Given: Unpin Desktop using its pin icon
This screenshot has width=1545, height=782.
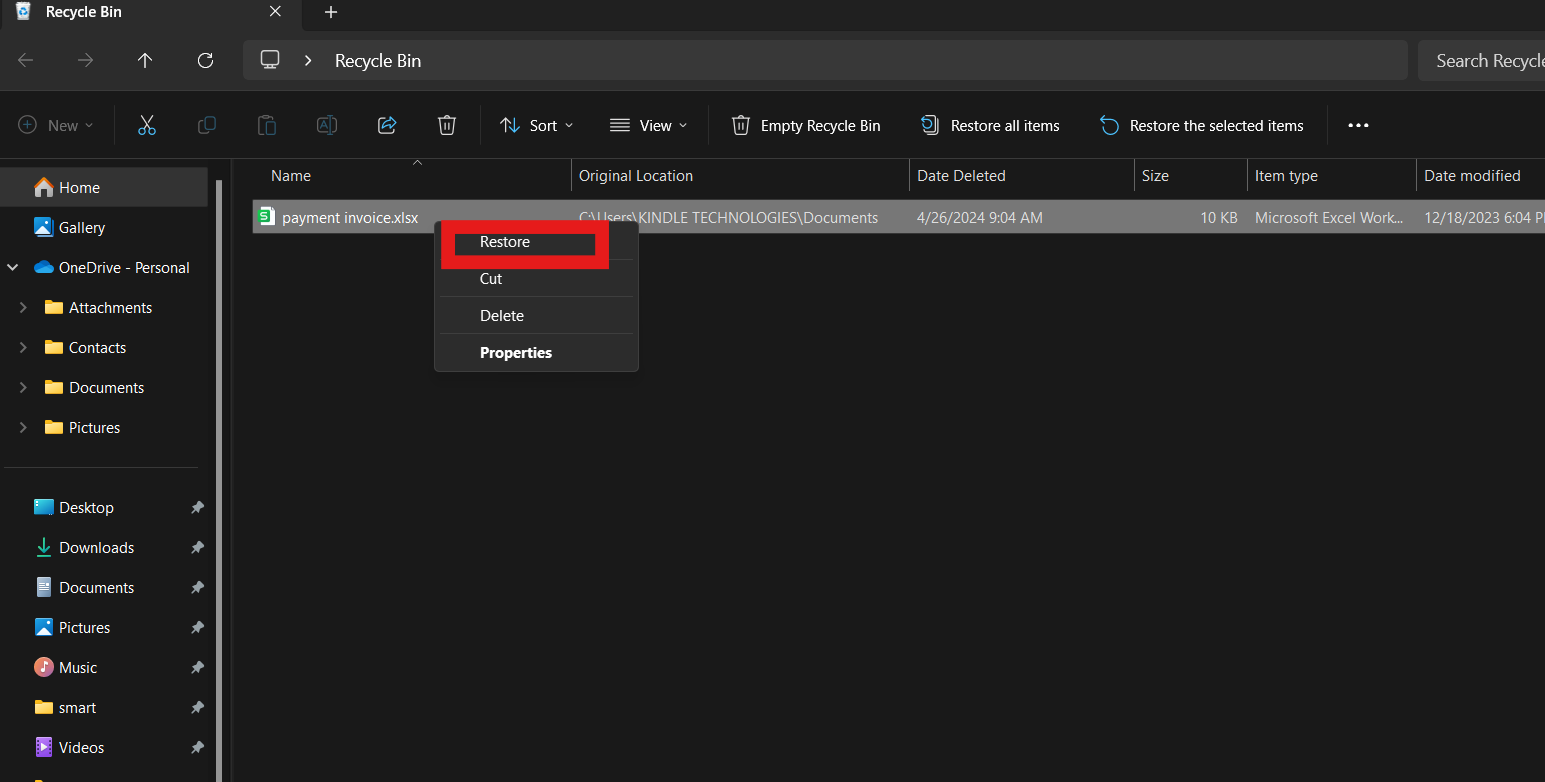Looking at the screenshot, I should [x=197, y=508].
